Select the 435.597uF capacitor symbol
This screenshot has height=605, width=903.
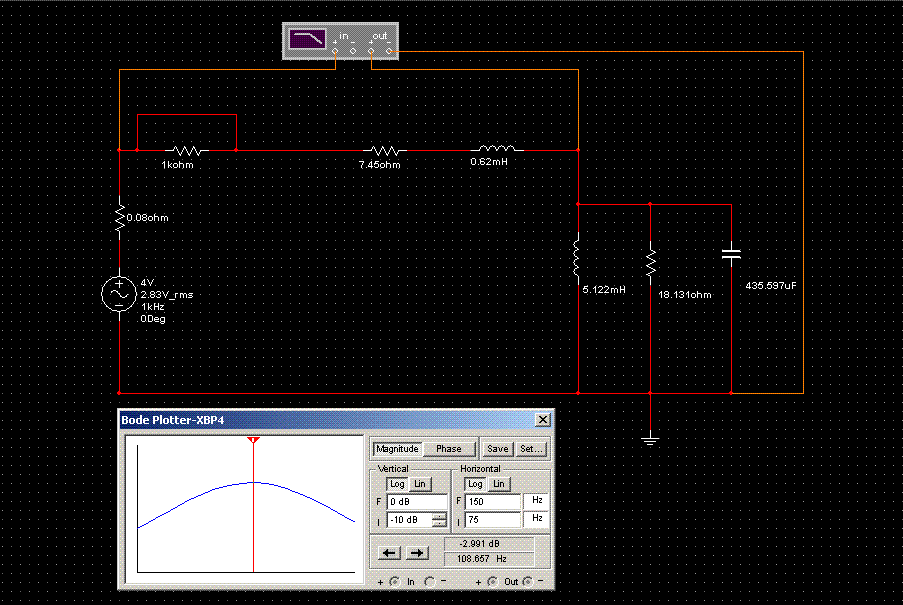click(731, 254)
